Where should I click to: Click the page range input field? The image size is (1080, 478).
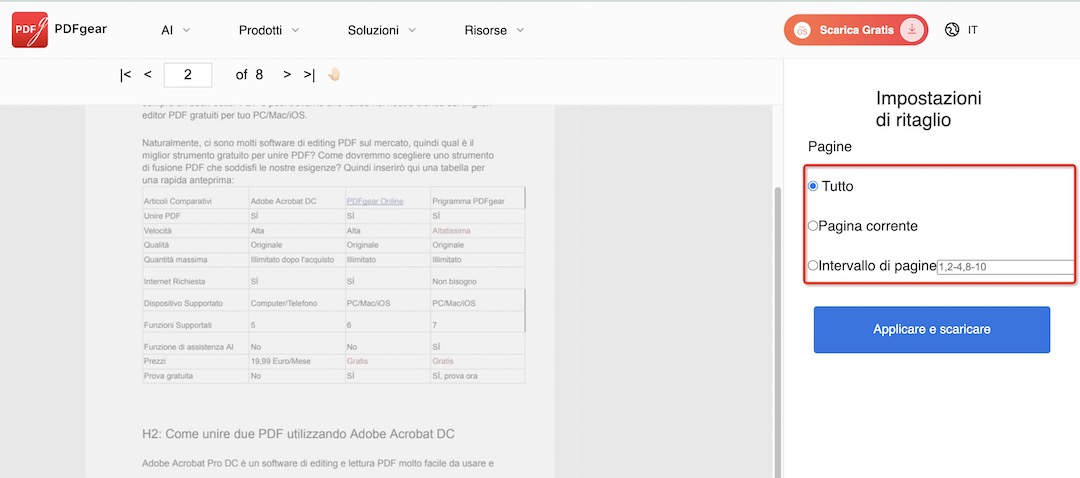(1004, 267)
